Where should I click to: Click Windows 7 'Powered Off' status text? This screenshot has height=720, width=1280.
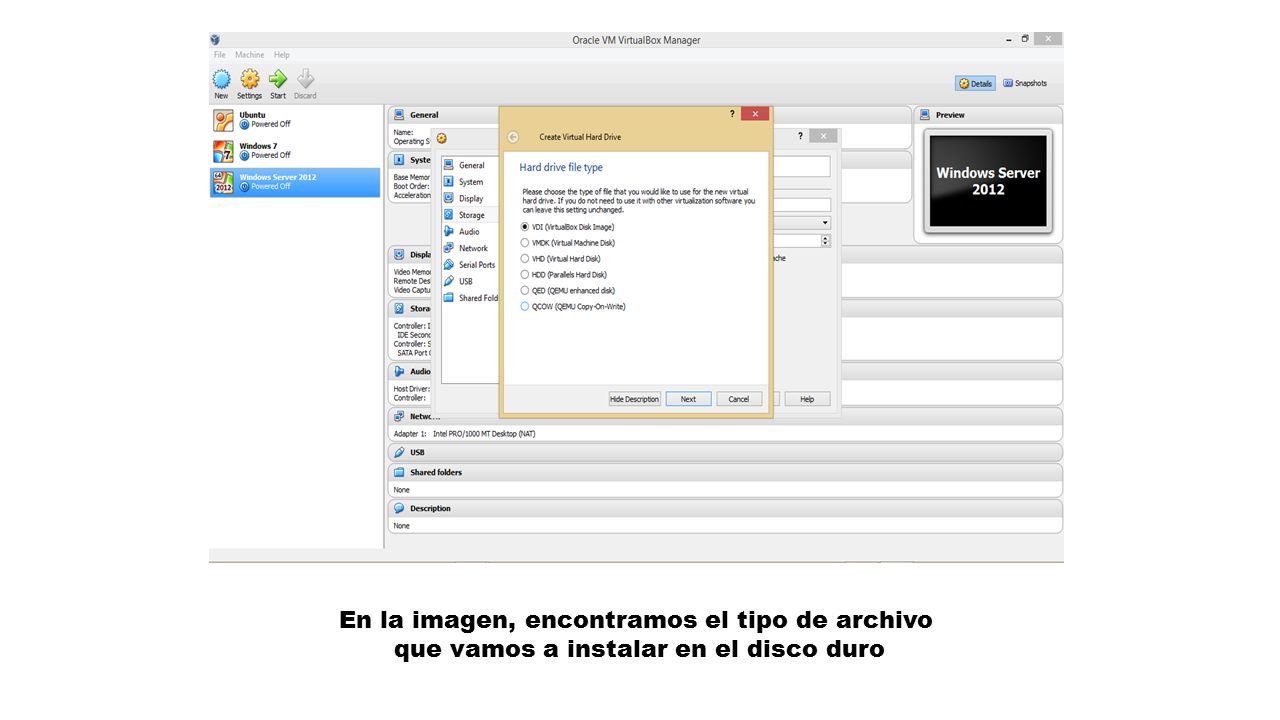[271, 155]
